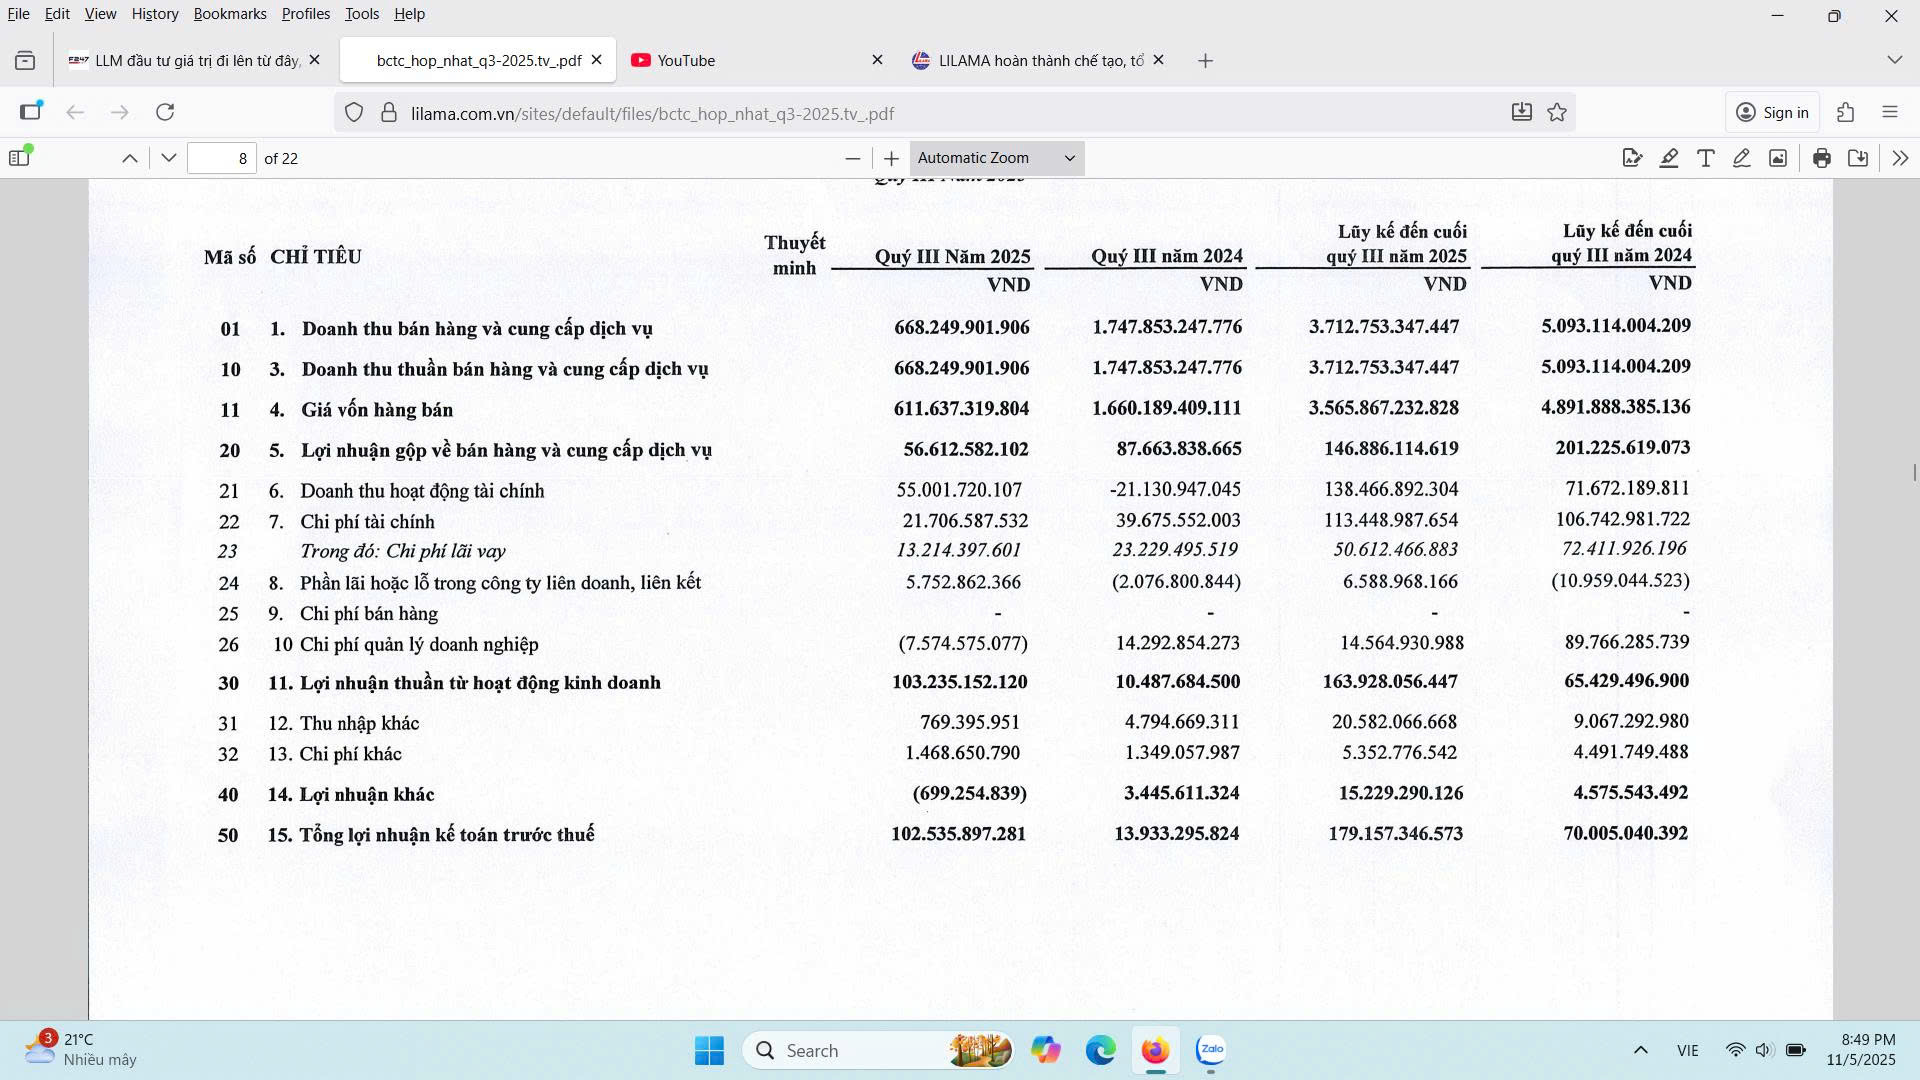
Task: Open the Automatic Zoom dropdown
Action: tap(996, 158)
